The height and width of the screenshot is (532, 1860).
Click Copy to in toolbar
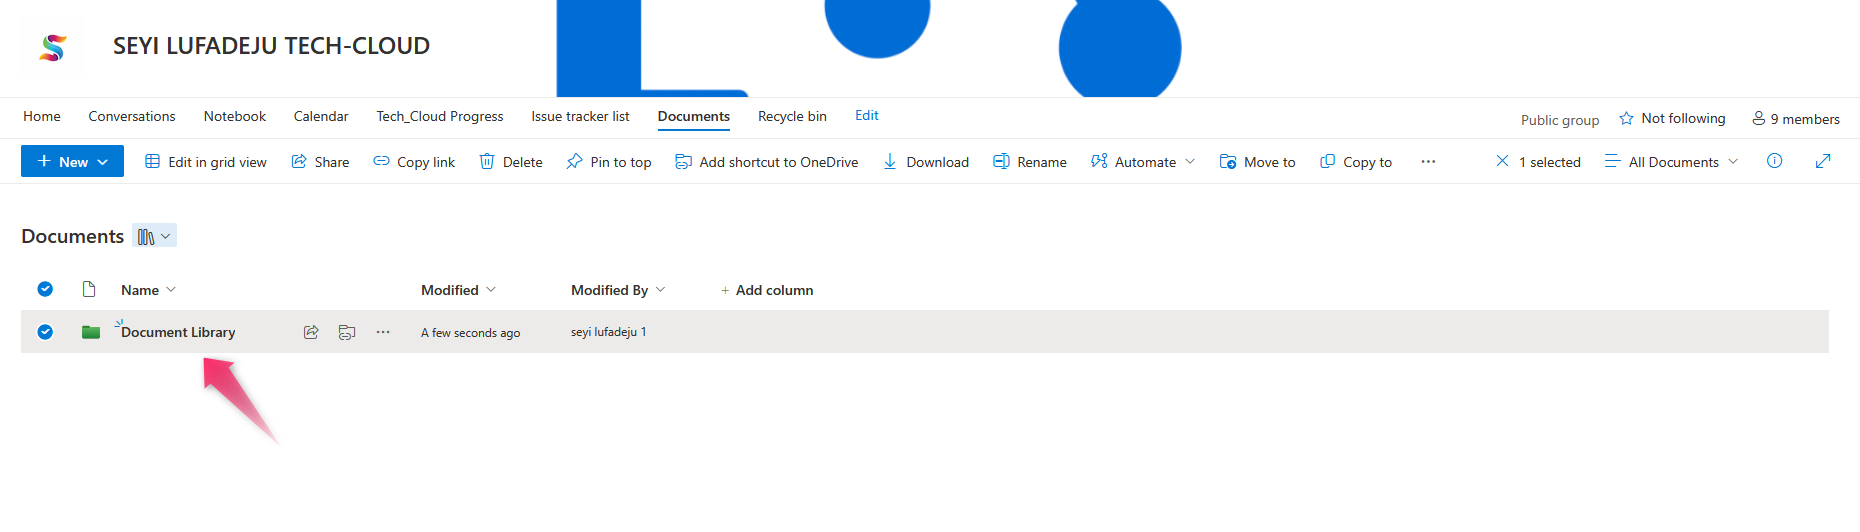pos(1356,162)
